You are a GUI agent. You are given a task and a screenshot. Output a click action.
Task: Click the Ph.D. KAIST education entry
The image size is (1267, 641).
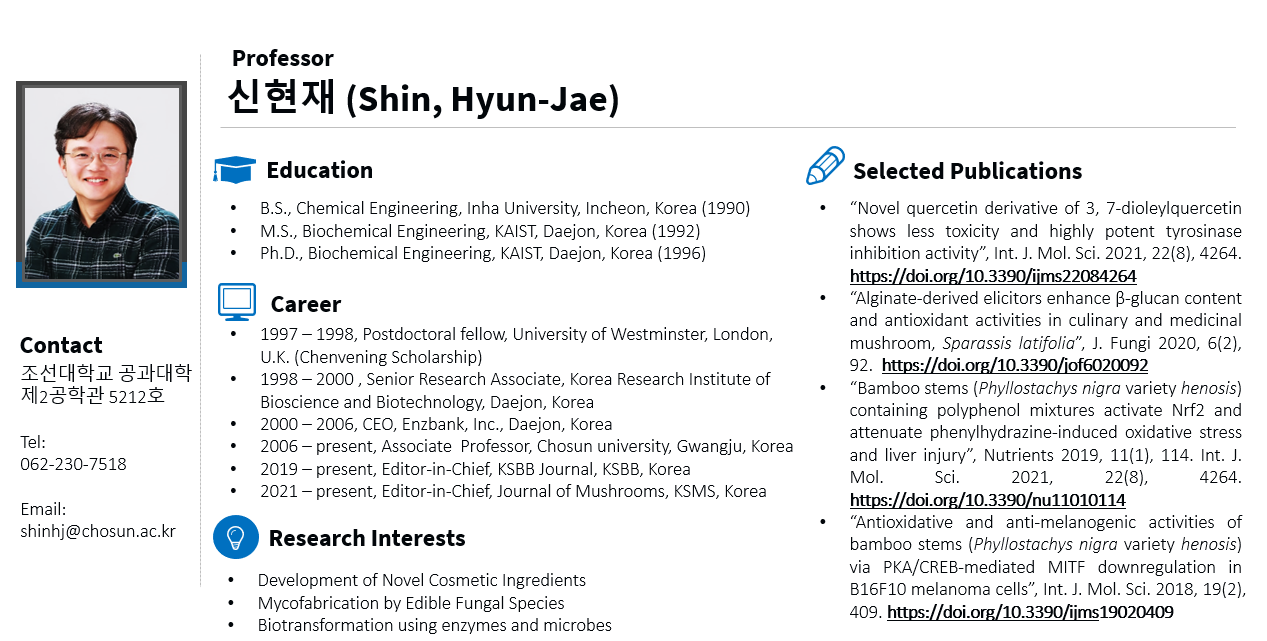point(483,253)
